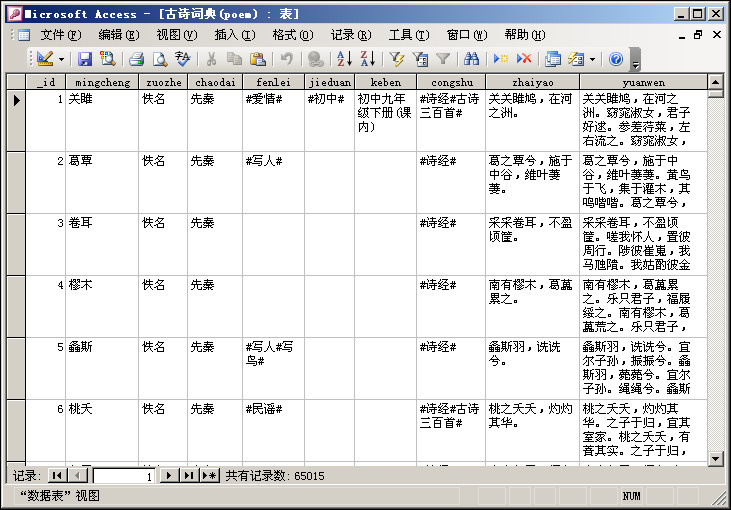Click the mingcheng cell 卷耳
Image resolution: width=731 pixels, height=510 pixels.
click(102, 244)
